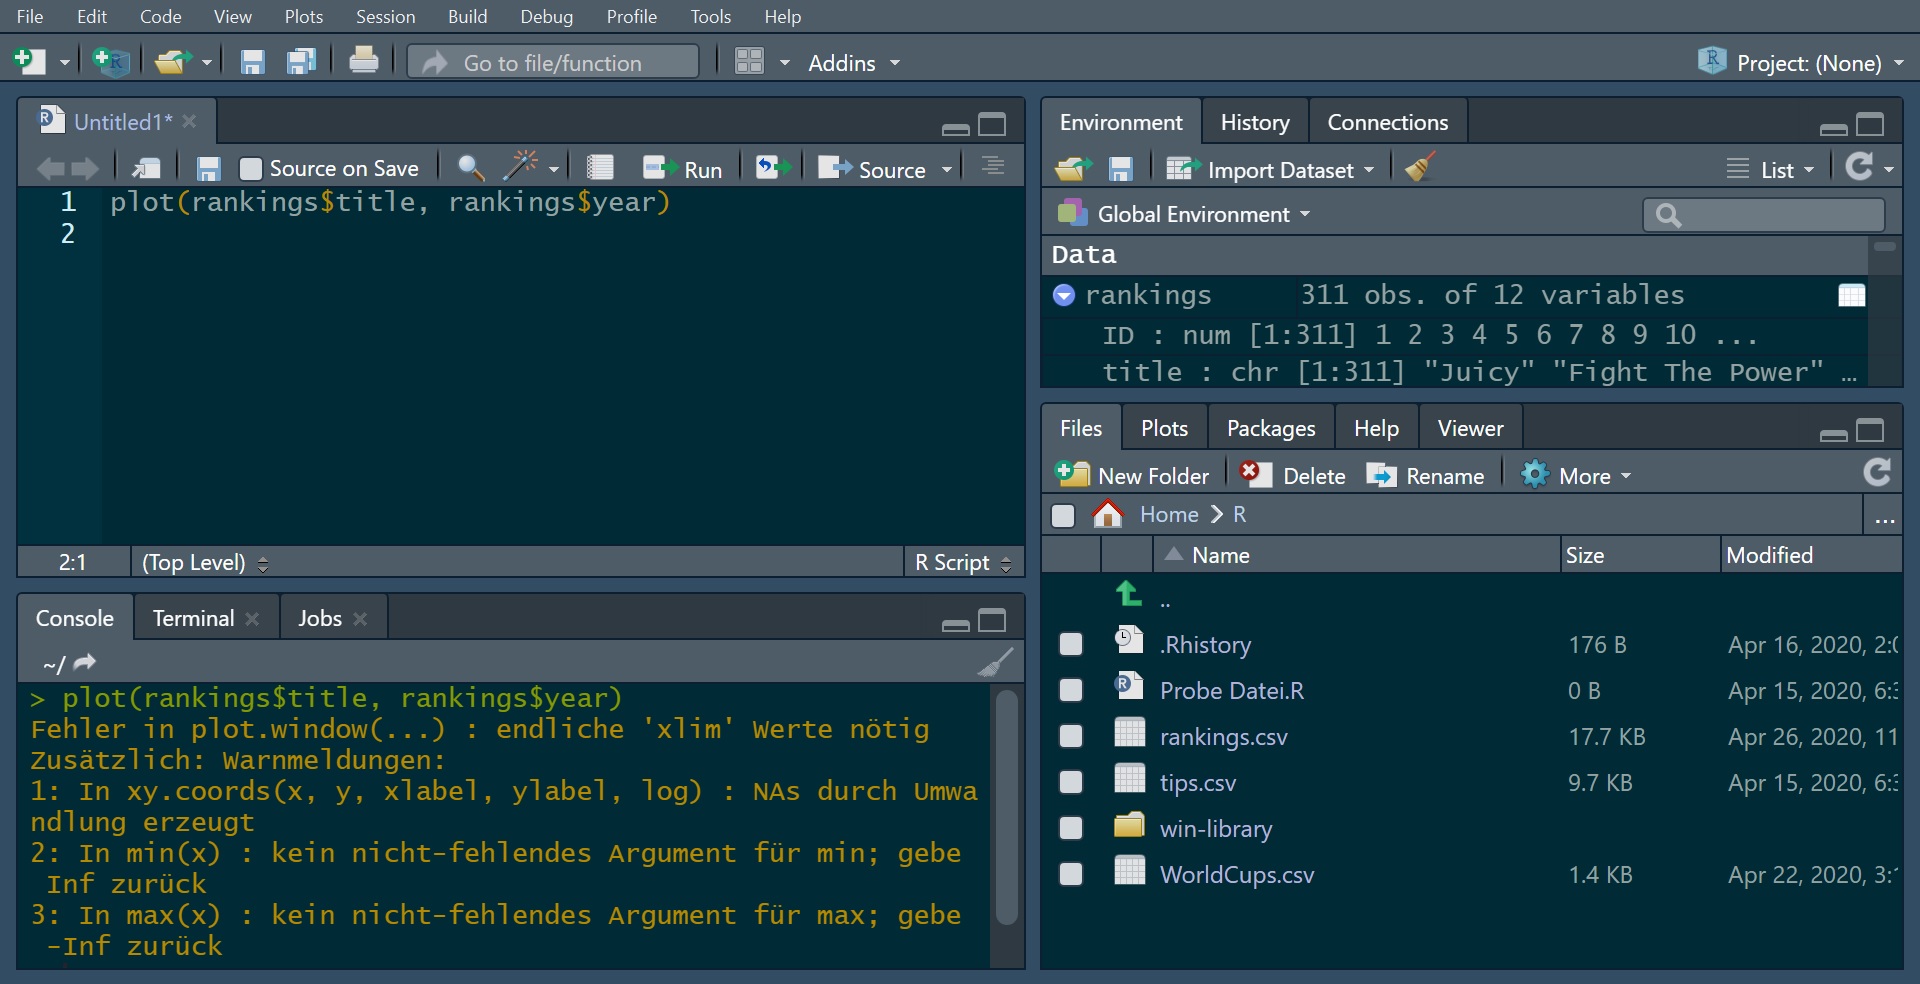Screen dimensions: 1920x984
Task: Click the magnifier find/replace icon in editor
Action: click(x=470, y=168)
